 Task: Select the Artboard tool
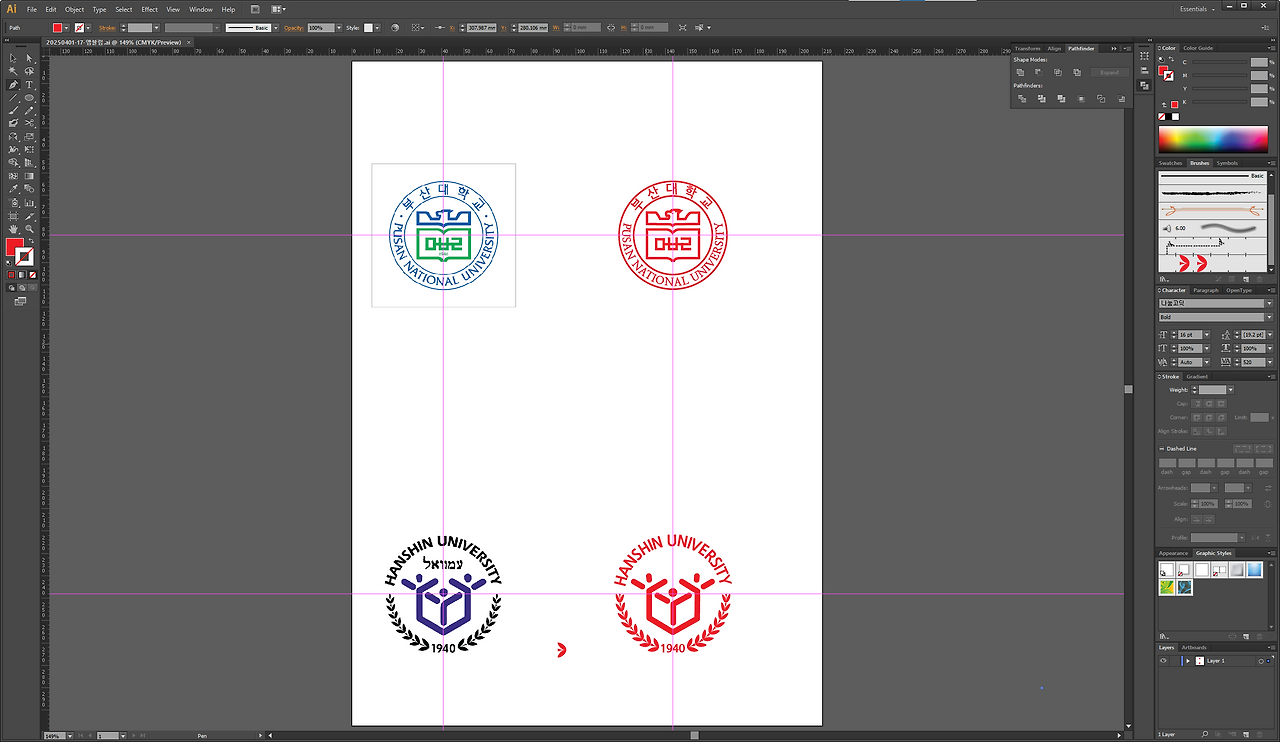[13, 215]
